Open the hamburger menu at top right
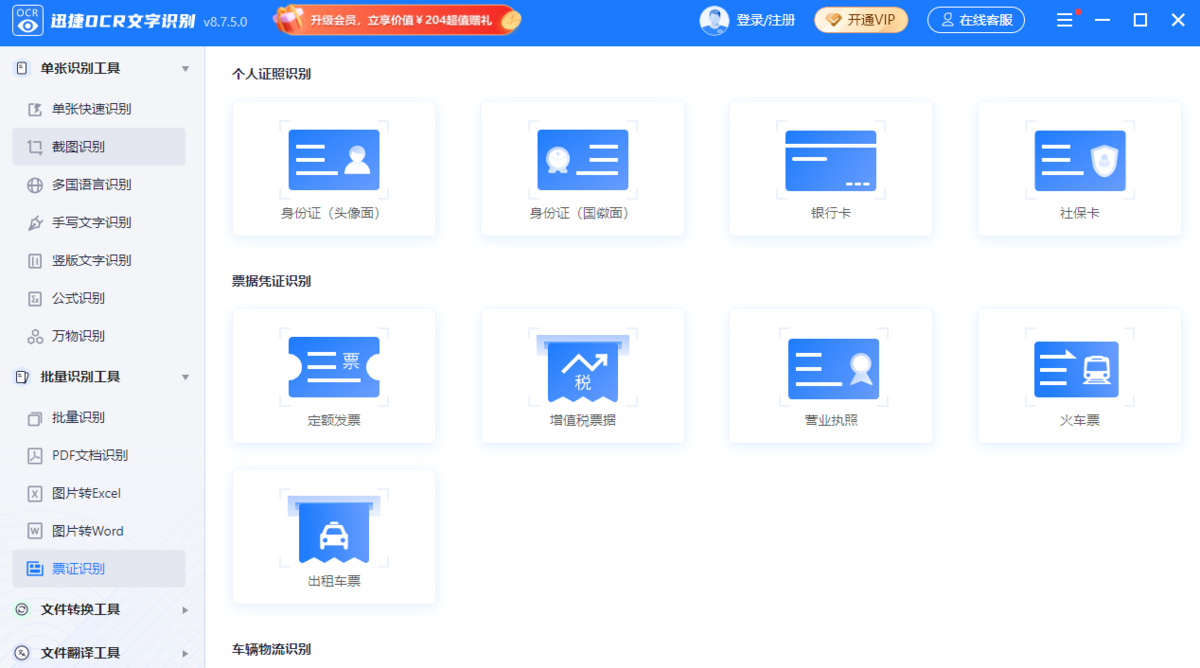This screenshot has height=668, width=1200. tap(1064, 18)
